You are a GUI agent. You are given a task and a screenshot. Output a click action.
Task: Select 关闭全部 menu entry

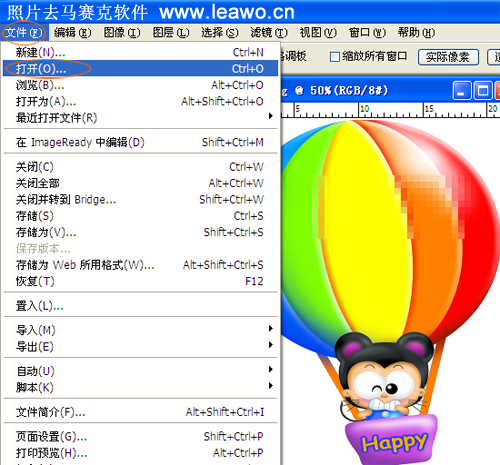click(x=140, y=183)
